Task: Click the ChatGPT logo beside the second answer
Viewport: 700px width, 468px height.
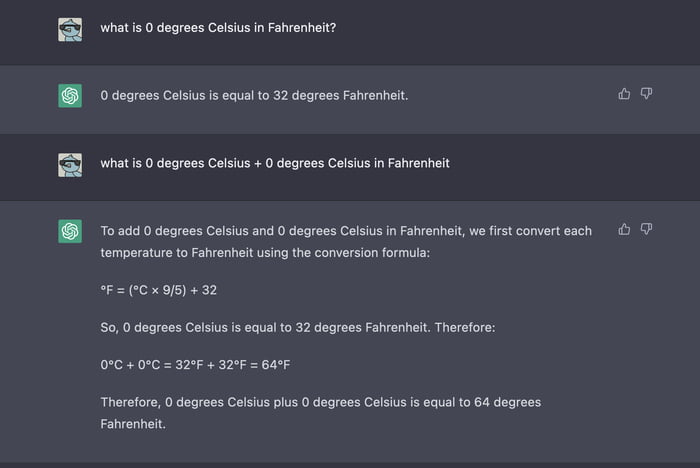Action: click(70, 231)
